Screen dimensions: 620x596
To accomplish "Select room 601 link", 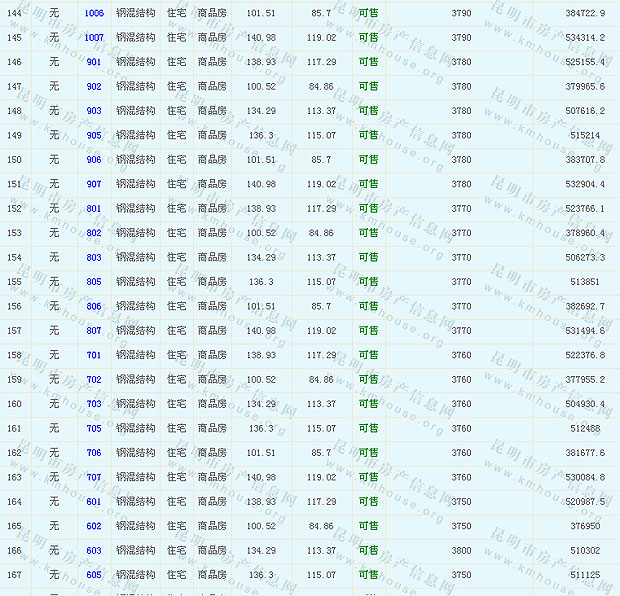I will tap(94, 502).
